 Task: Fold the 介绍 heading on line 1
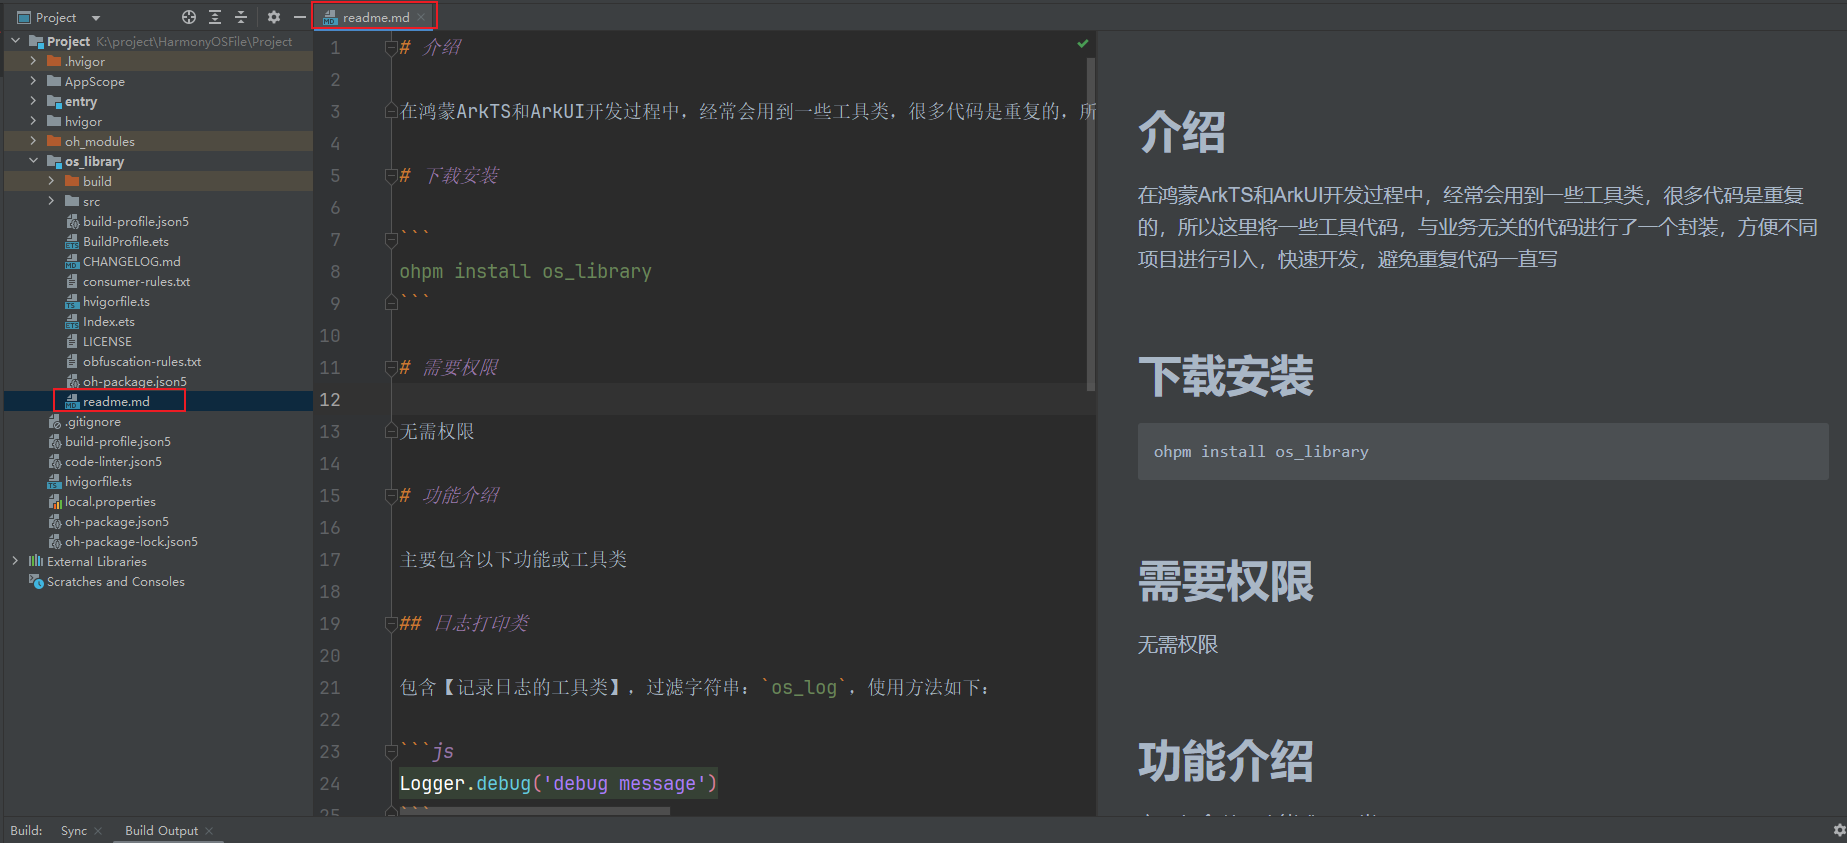tap(391, 47)
